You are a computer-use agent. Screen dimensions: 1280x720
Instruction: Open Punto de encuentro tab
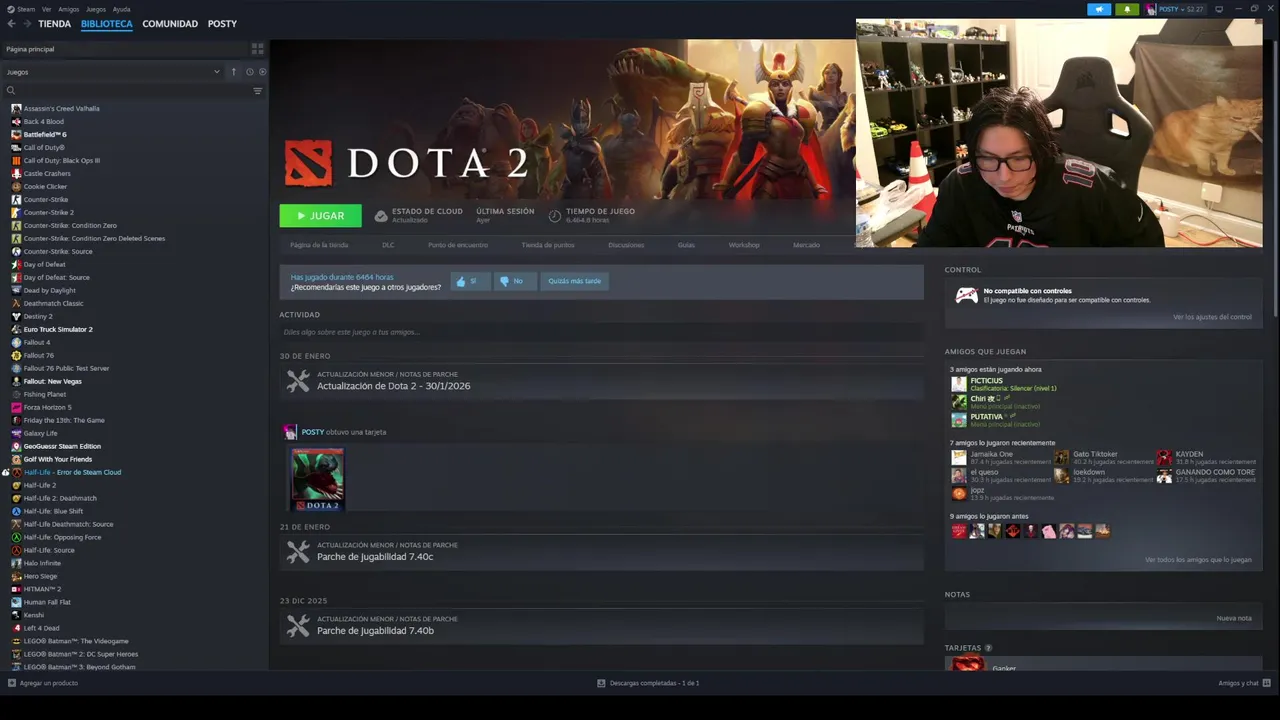[x=458, y=245]
